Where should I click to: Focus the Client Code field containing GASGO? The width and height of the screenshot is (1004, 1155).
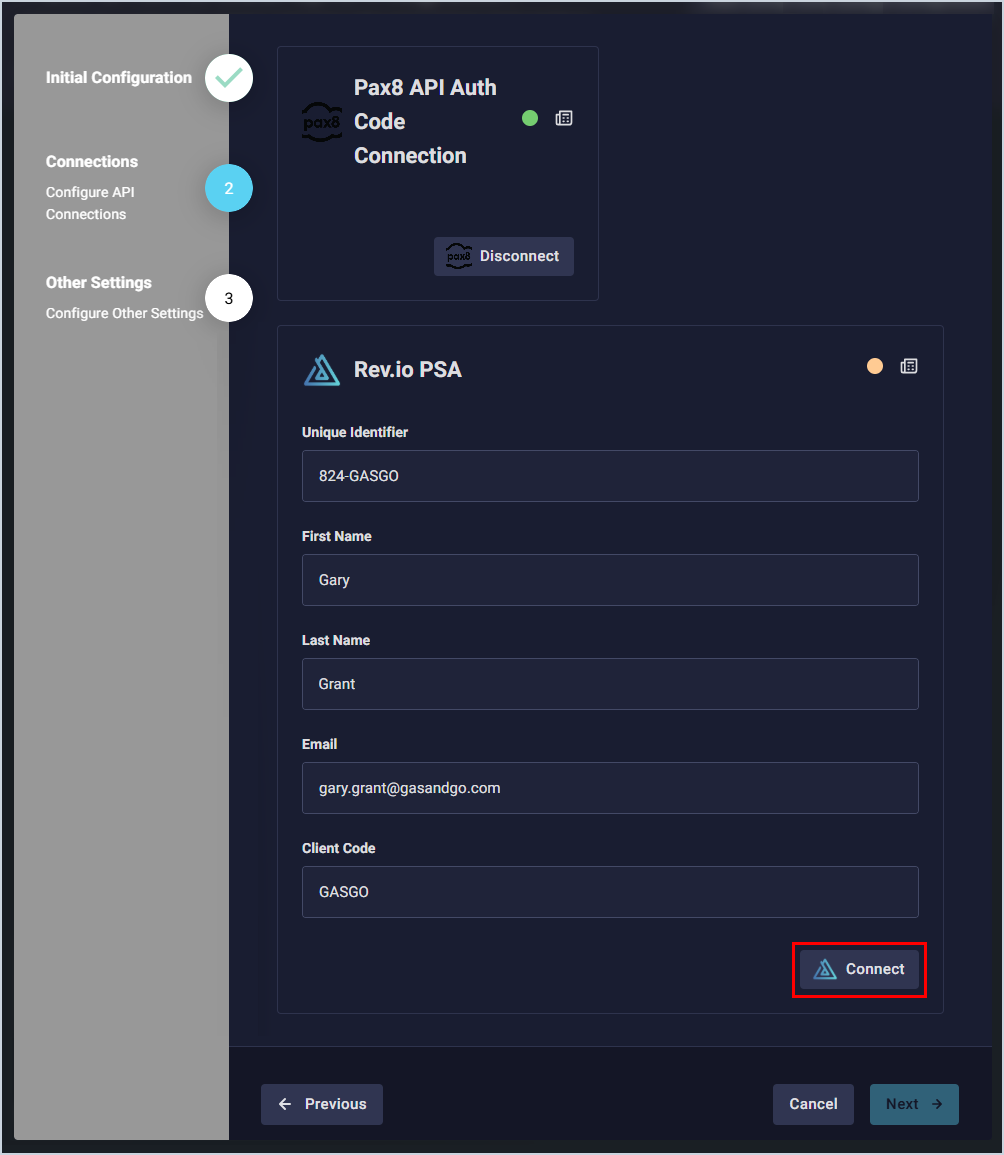click(x=610, y=892)
